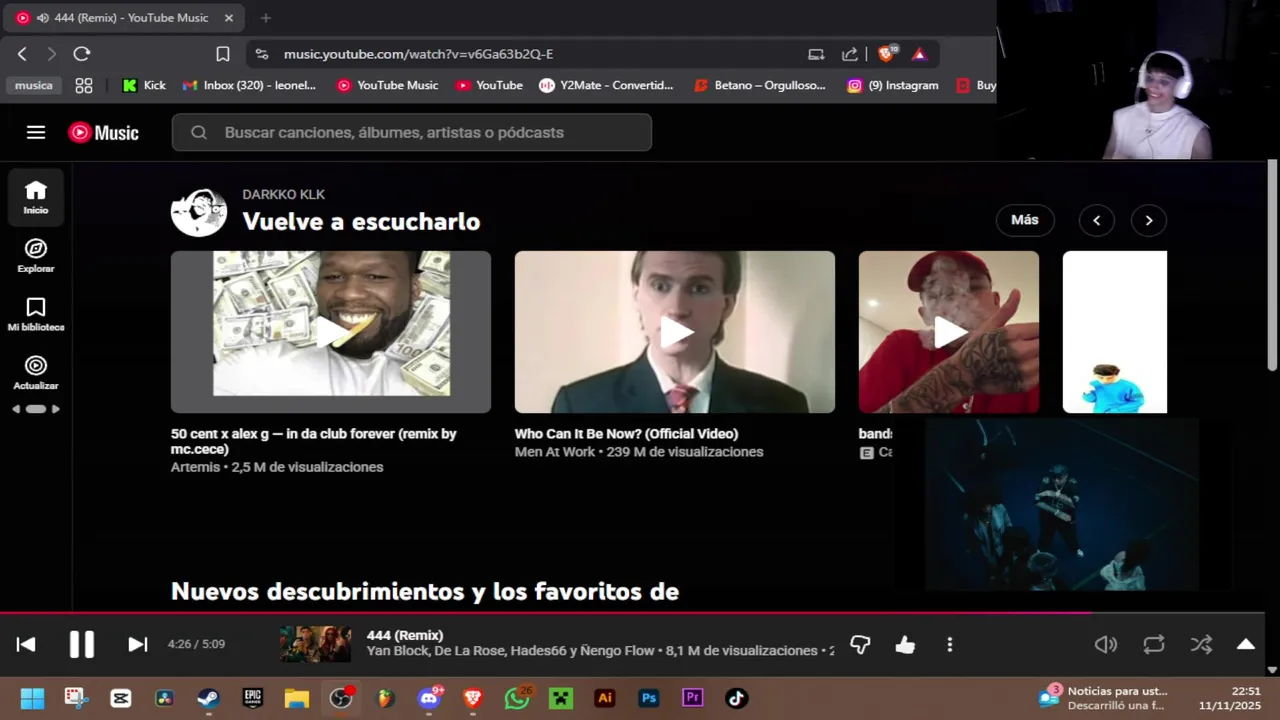Open the tab groups grid icon in bookmarks bar

[84, 85]
